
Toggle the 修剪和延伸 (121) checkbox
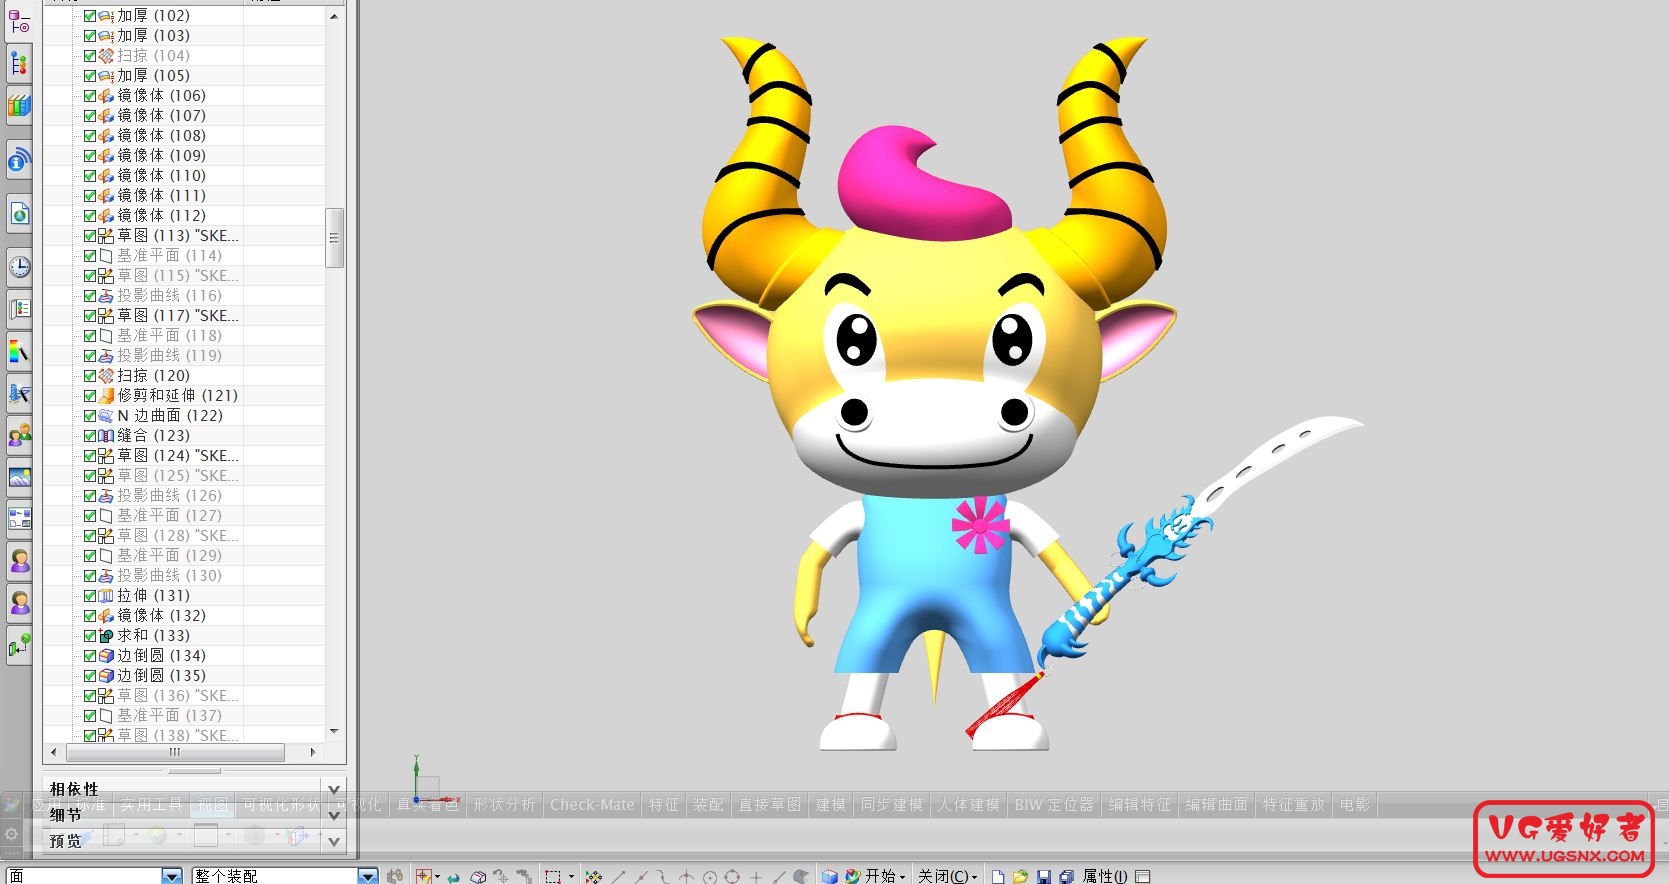coord(90,396)
